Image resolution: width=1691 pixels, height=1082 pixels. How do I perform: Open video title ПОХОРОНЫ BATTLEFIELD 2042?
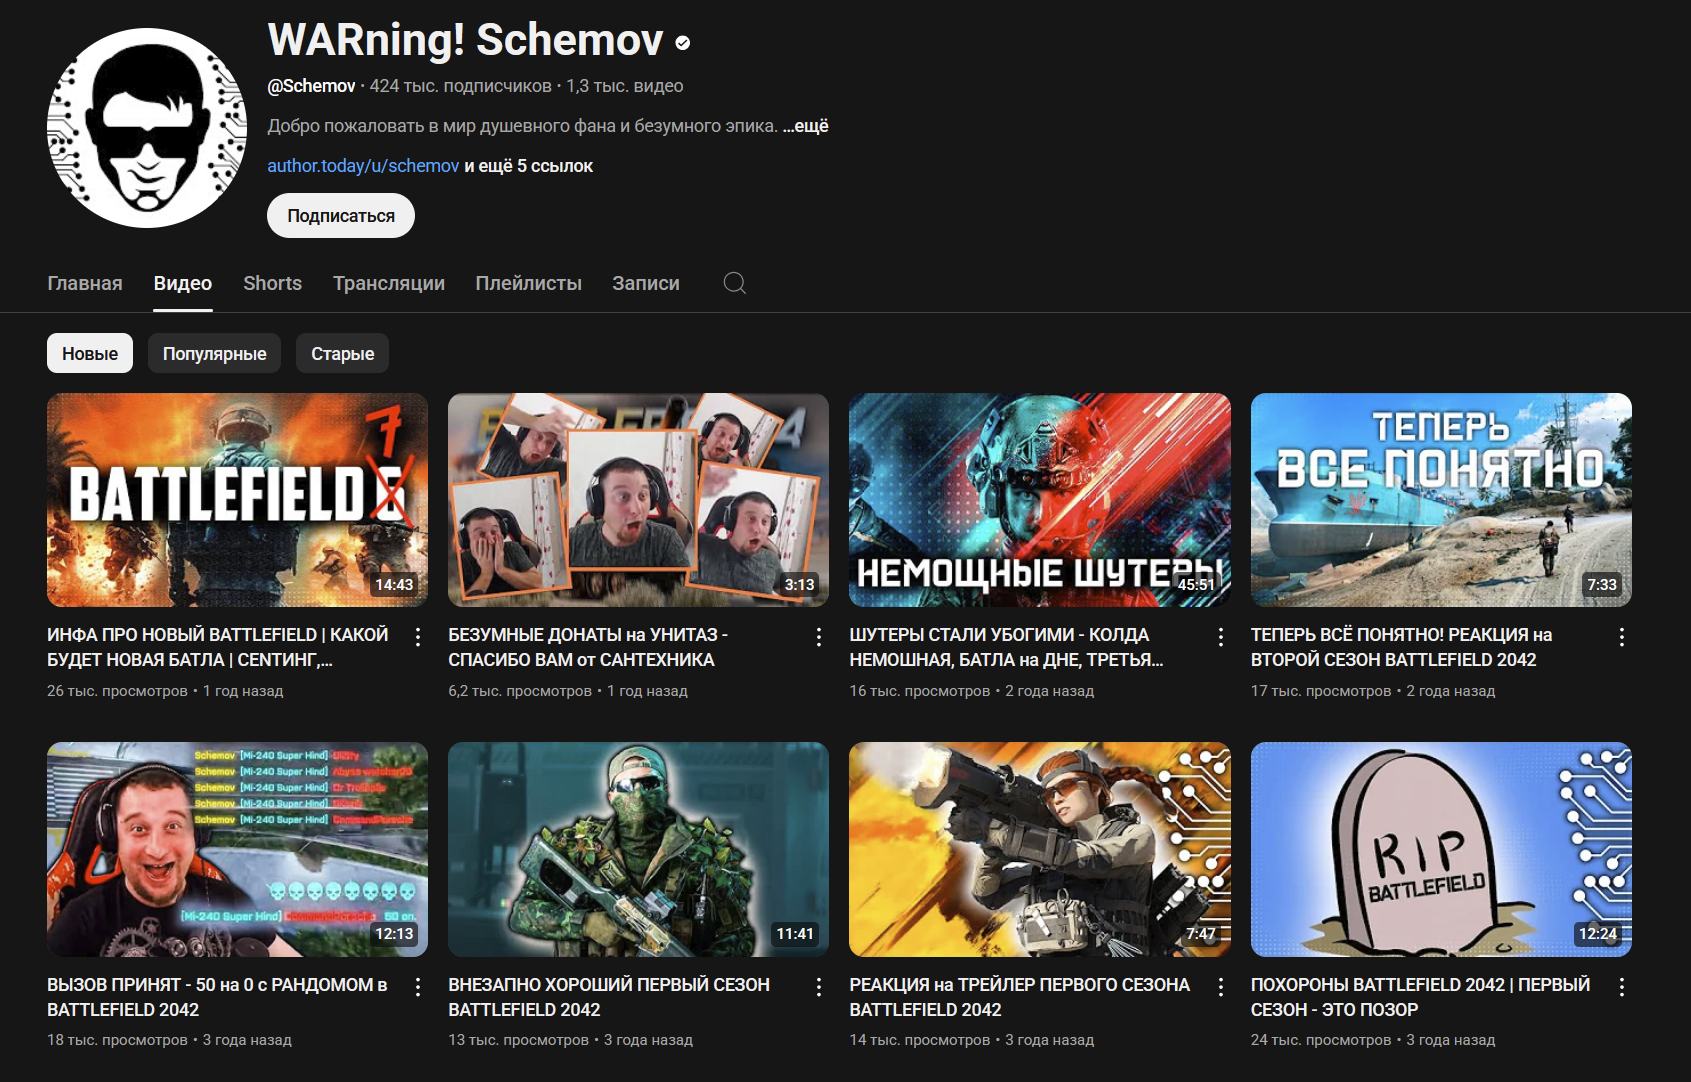click(1420, 997)
